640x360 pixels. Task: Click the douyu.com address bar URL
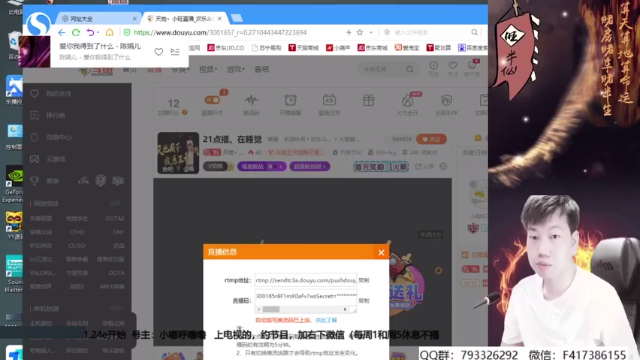coord(220,32)
